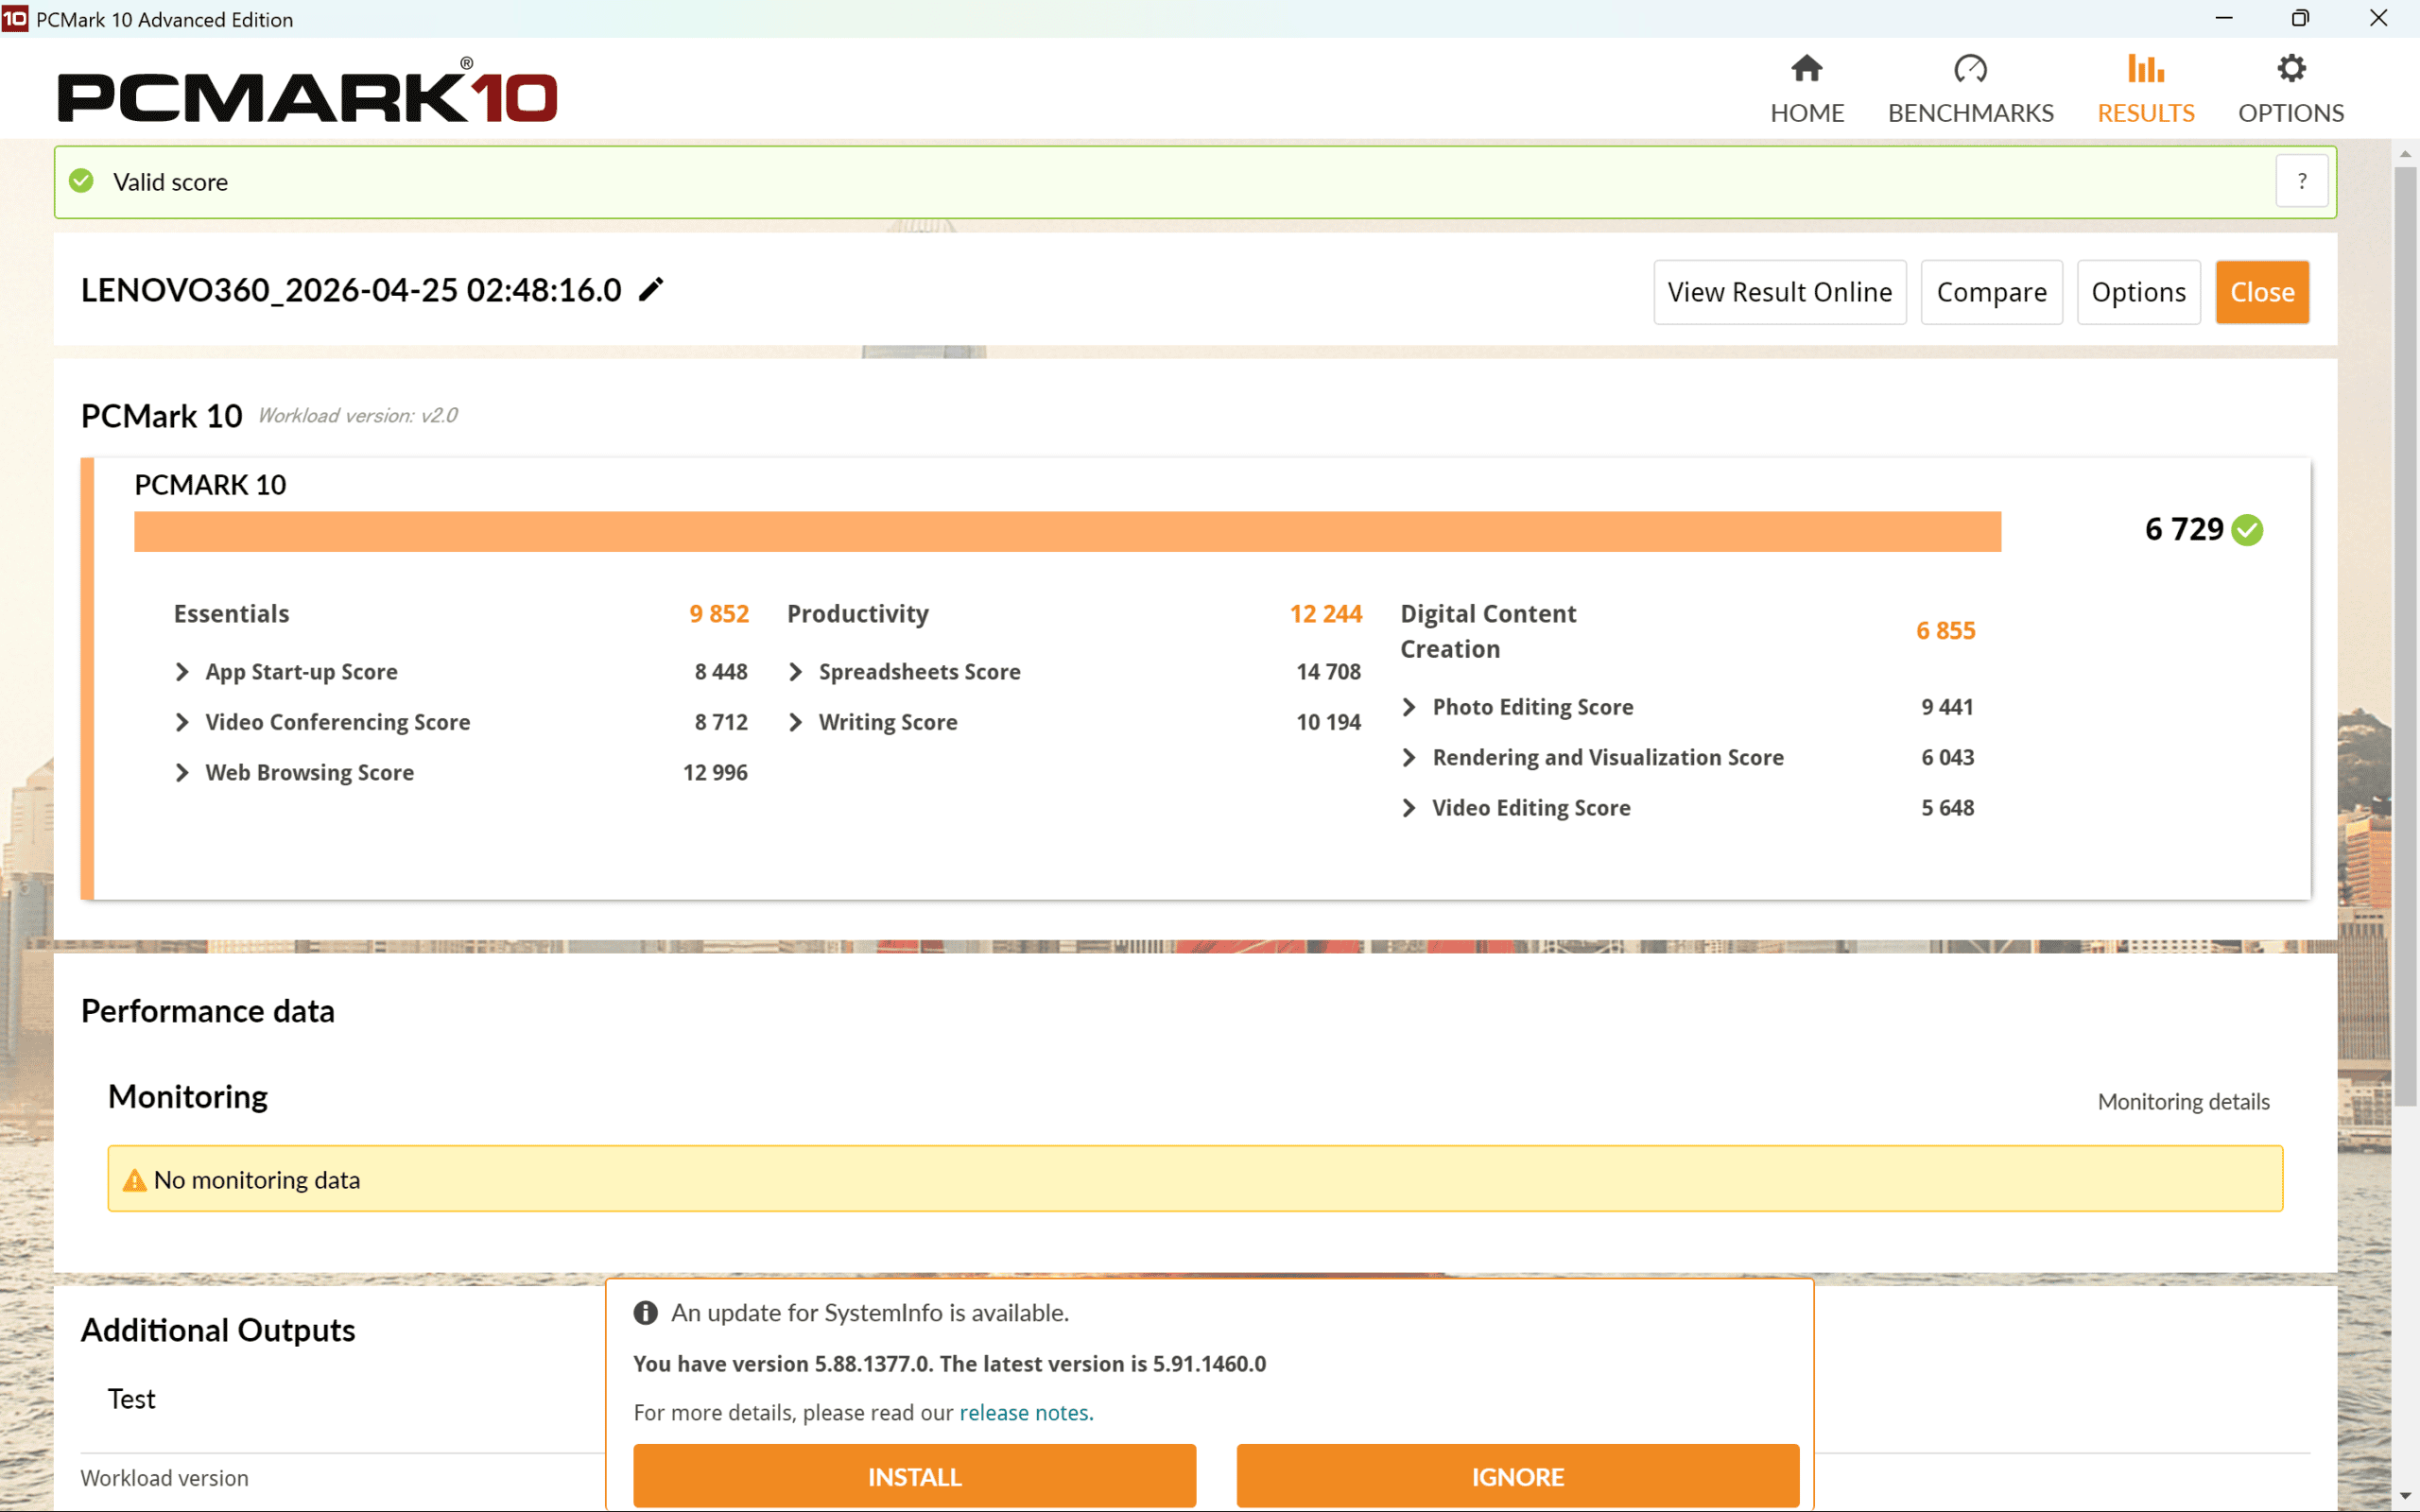The width and height of the screenshot is (2420, 1512).
Task: Click the Compare button
Action: (1990, 291)
